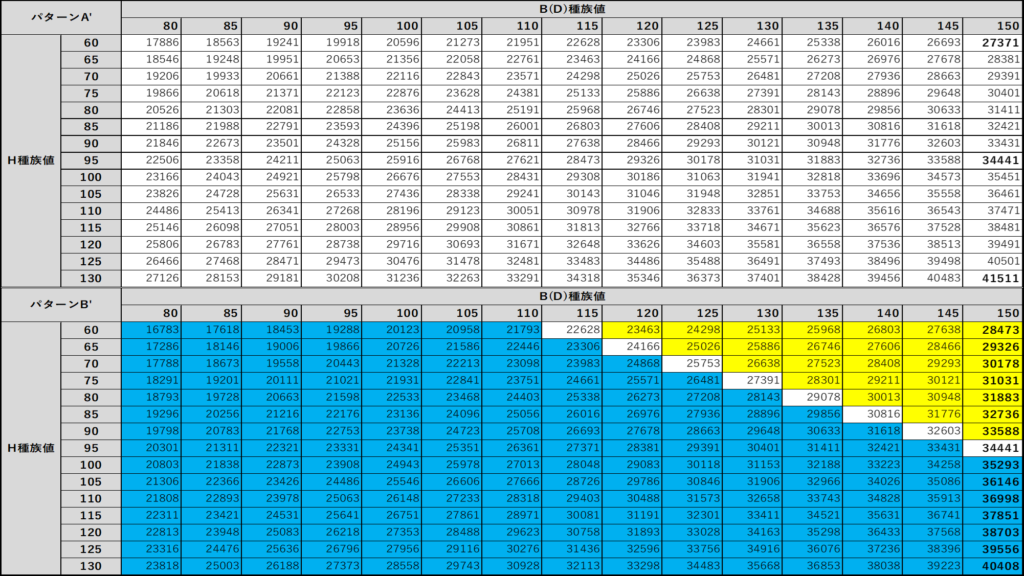Select white bold cell 34441 in the パターンB' table

pos(1000,448)
